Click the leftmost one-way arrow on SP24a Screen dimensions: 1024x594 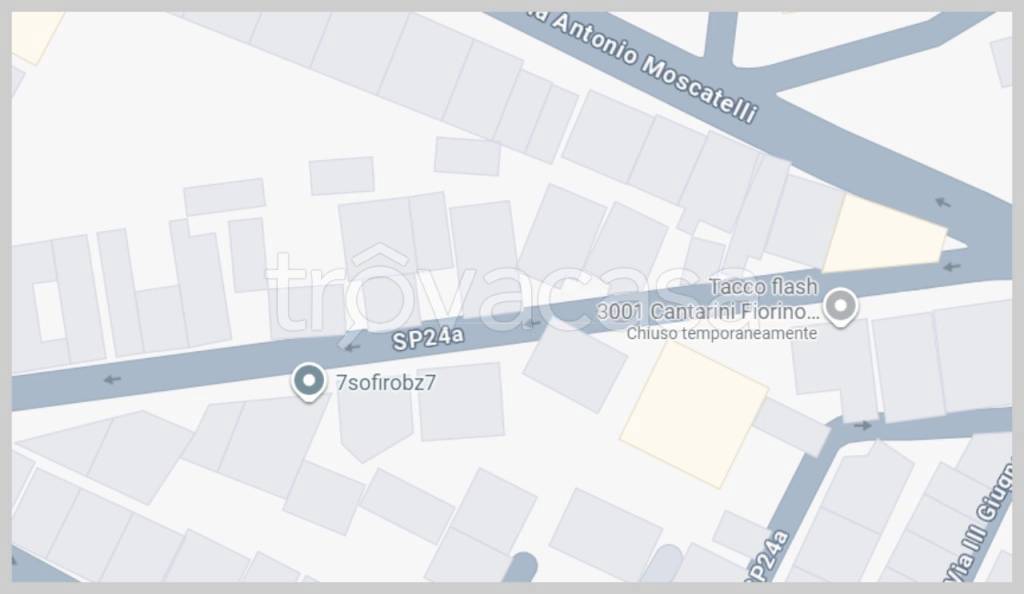(x=112, y=379)
